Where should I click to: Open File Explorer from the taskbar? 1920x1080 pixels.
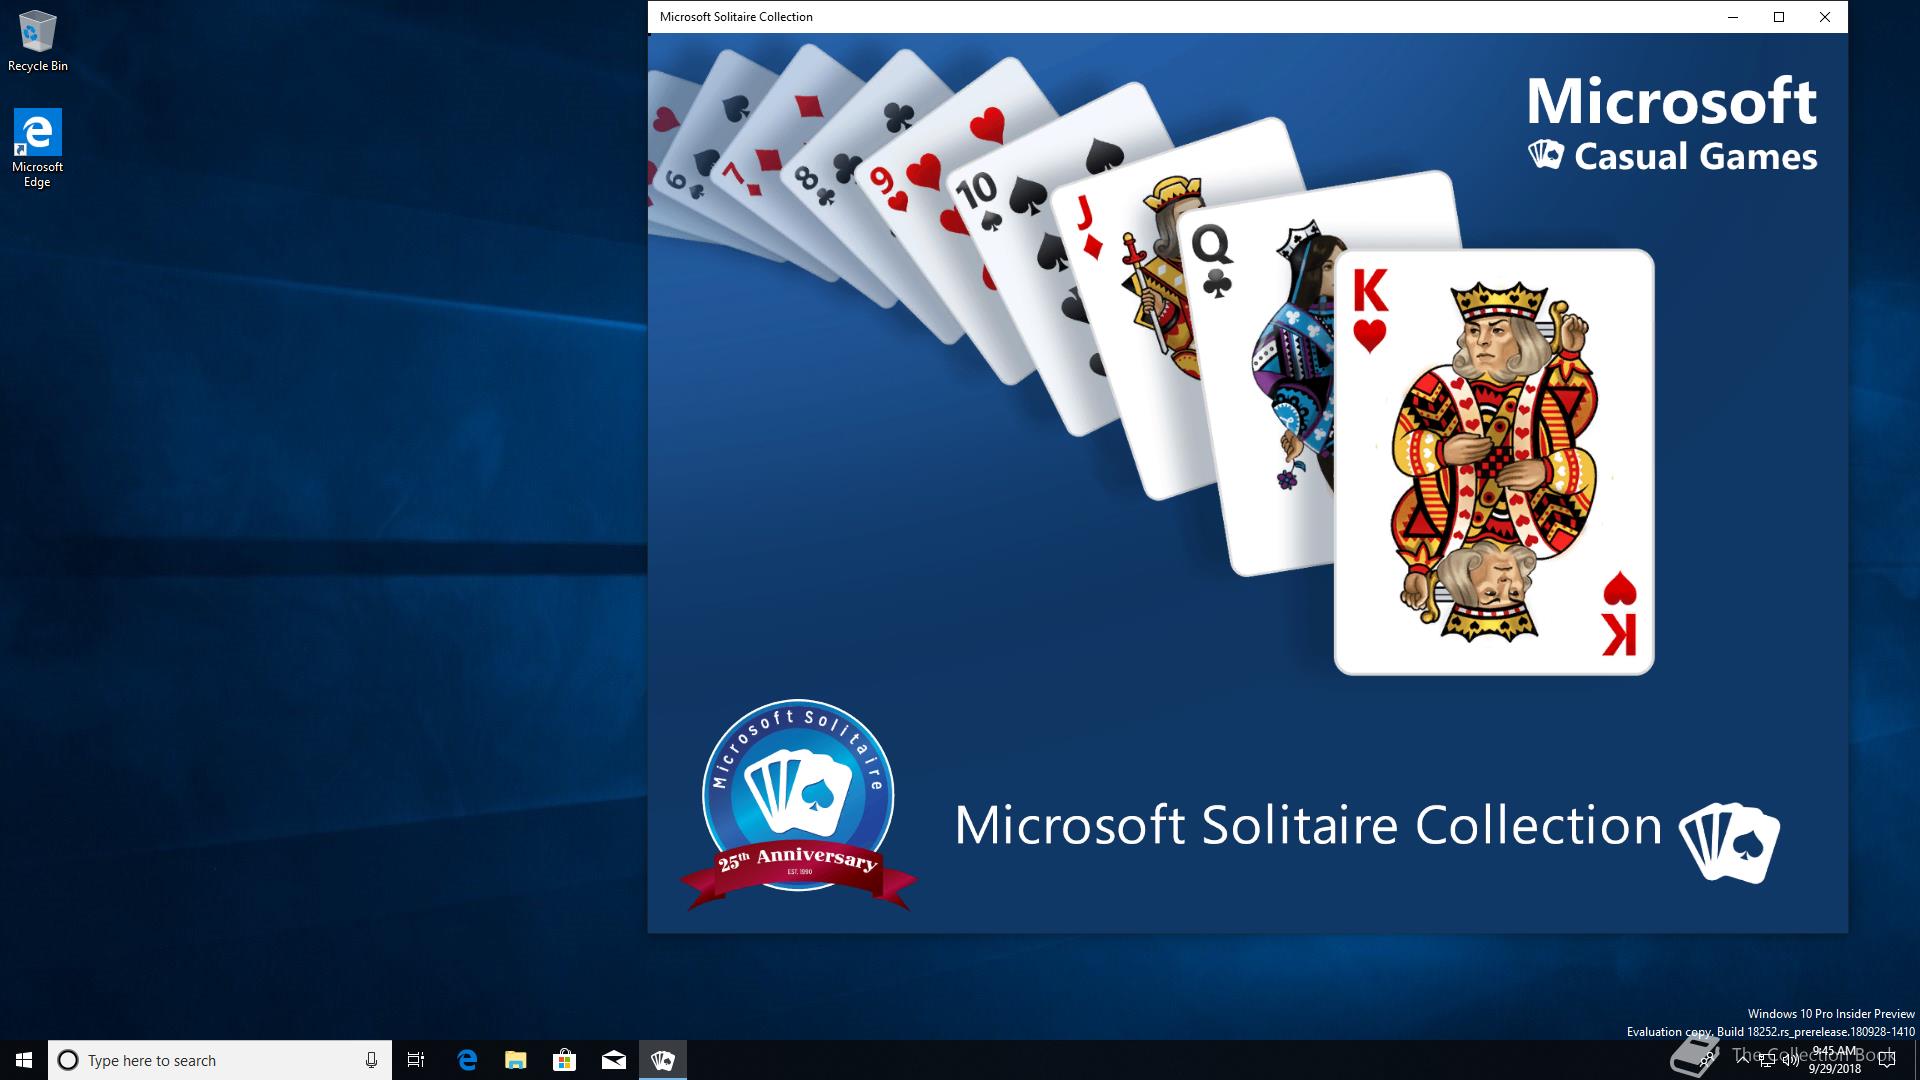coord(515,1060)
